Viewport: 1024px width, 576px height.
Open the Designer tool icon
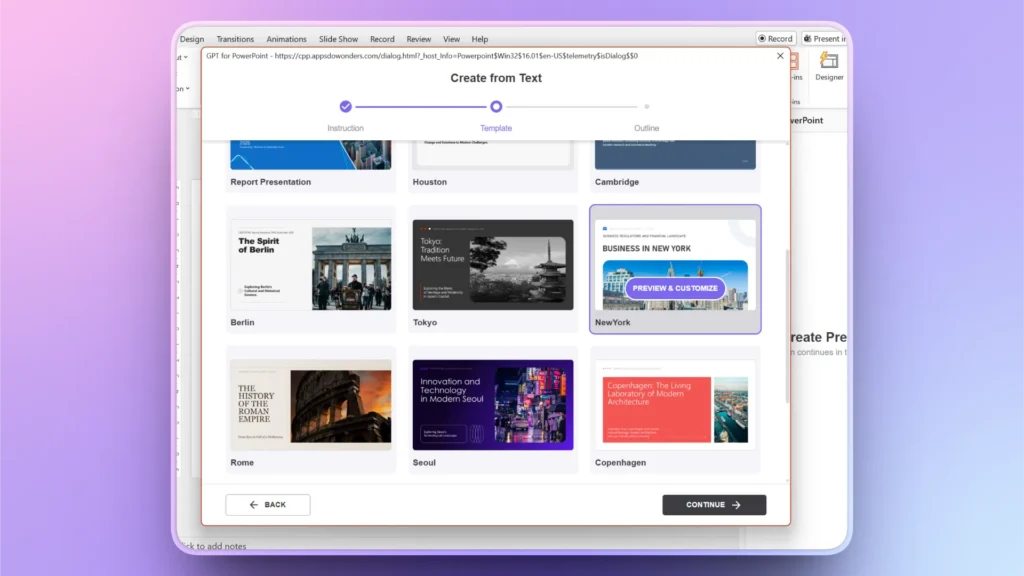pyautogui.click(x=829, y=67)
